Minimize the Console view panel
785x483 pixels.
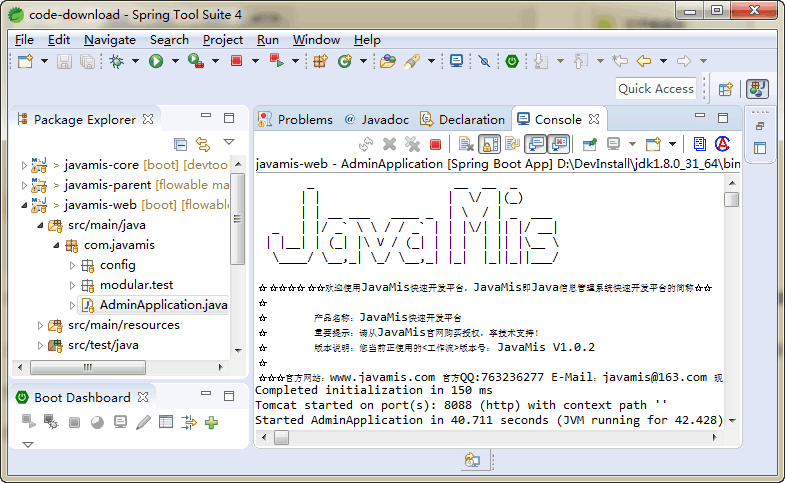coord(700,116)
